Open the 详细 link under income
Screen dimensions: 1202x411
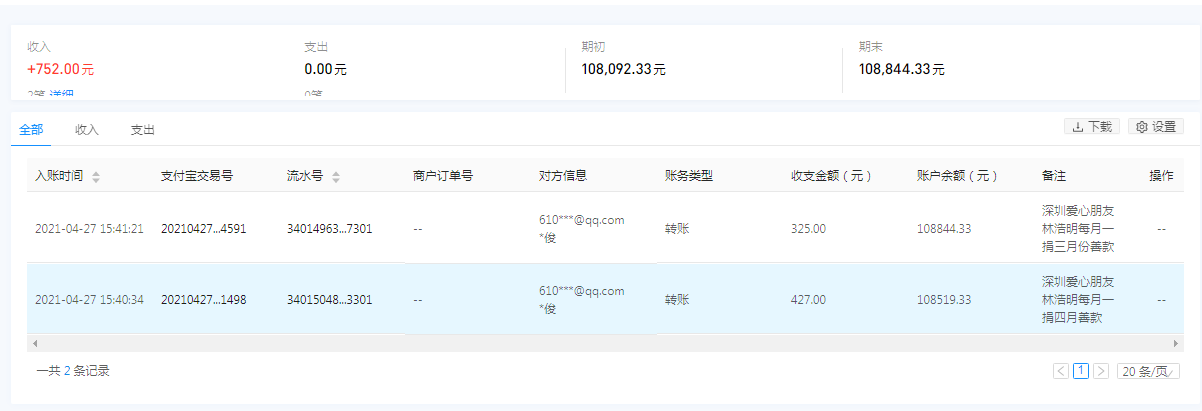point(62,95)
